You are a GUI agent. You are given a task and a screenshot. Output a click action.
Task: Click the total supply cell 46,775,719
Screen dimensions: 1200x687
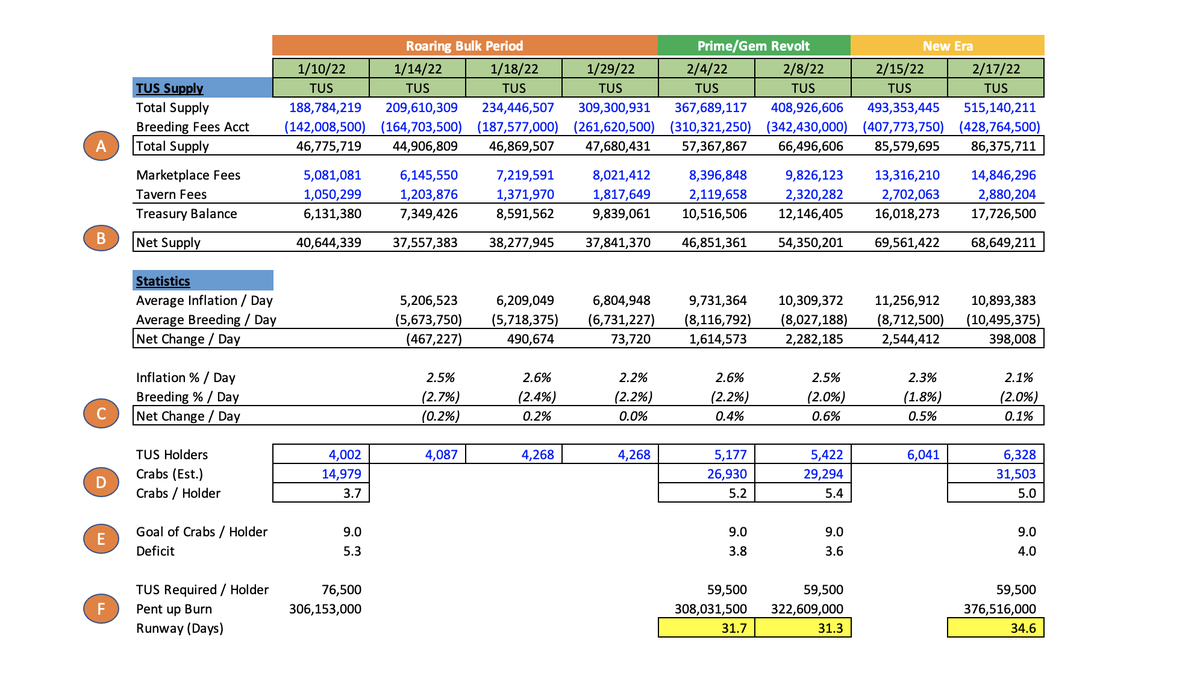[328, 146]
